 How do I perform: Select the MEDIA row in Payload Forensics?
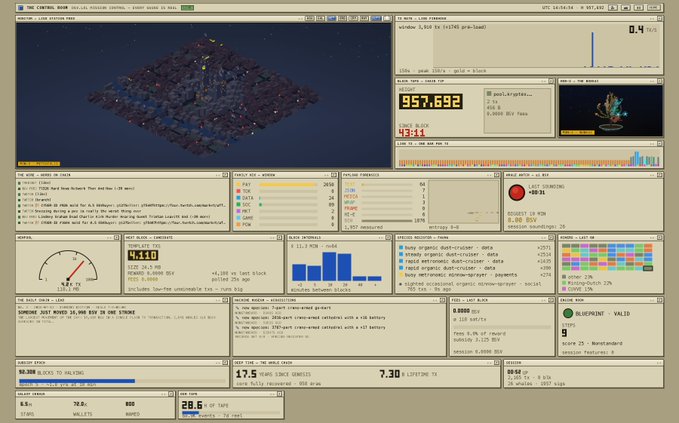[385, 197]
